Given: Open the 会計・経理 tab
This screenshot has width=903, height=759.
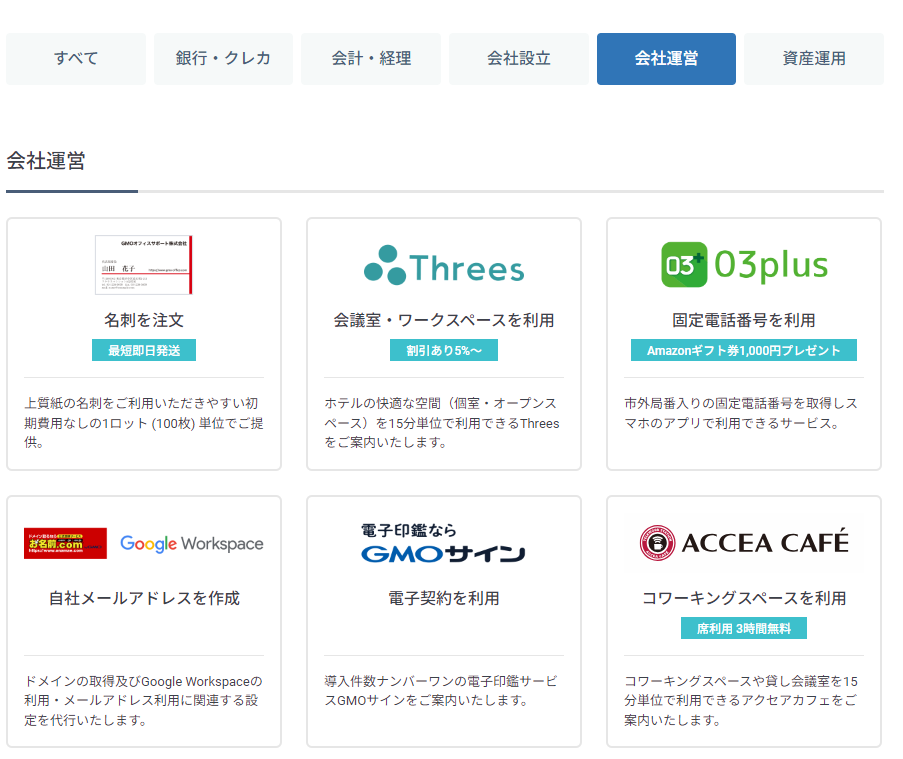Looking at the screenshot, I should point(371,59).
